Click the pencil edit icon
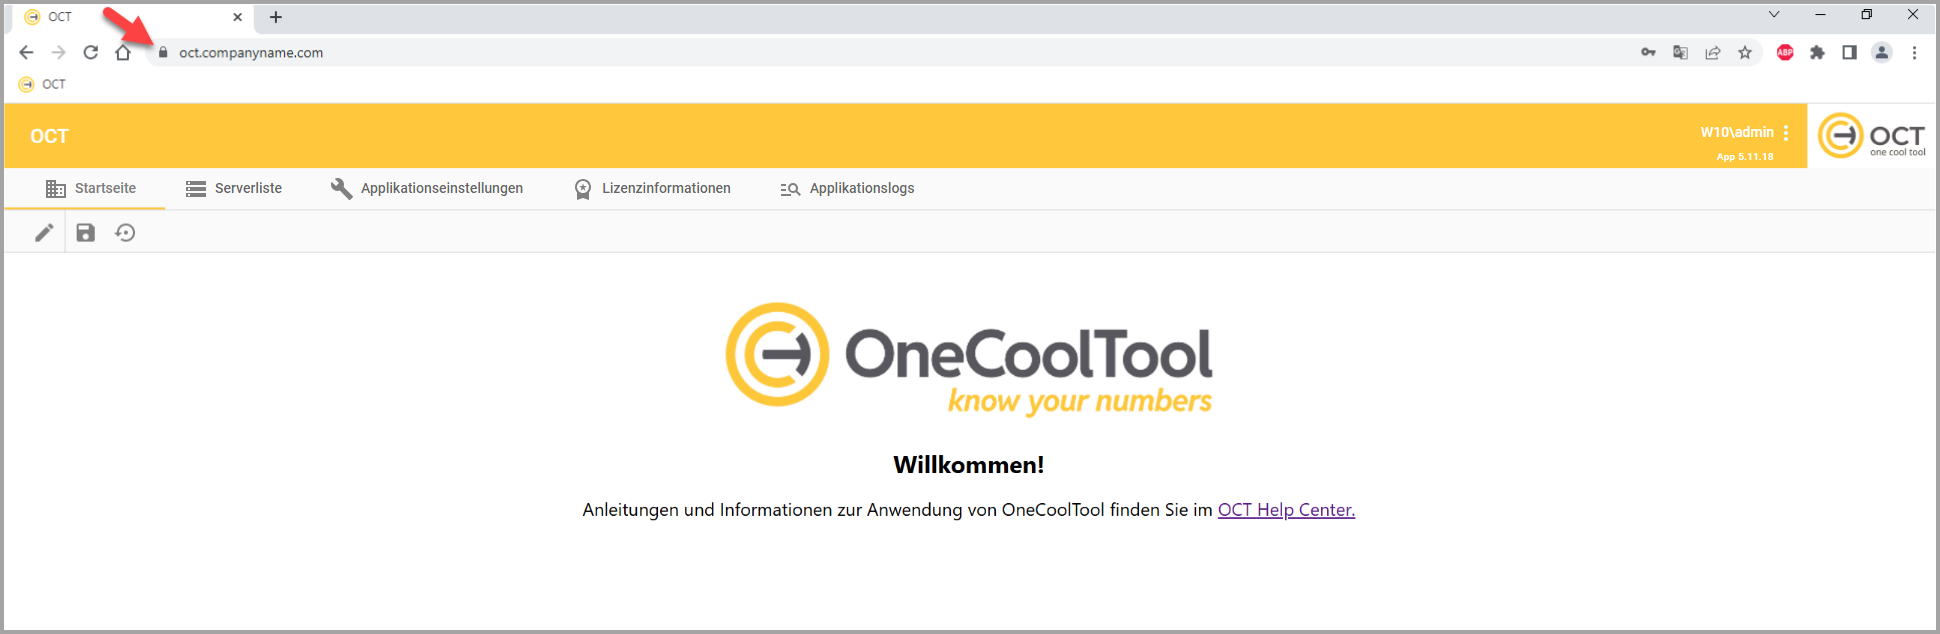 click(44, 233)
